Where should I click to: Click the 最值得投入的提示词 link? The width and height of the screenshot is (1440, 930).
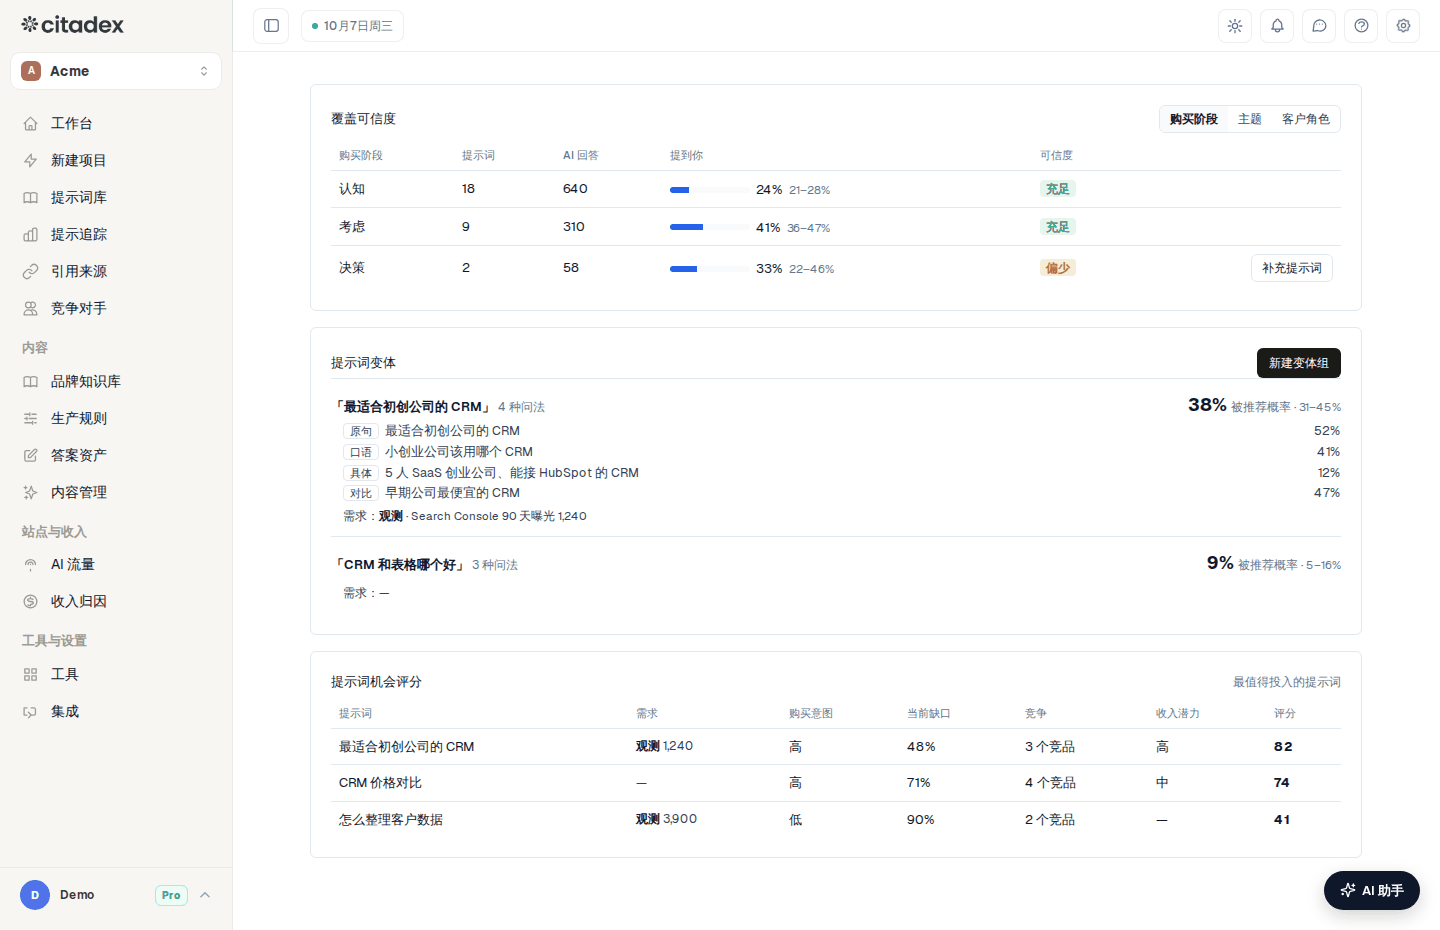pyautogui.click(x=1287, y=682)
